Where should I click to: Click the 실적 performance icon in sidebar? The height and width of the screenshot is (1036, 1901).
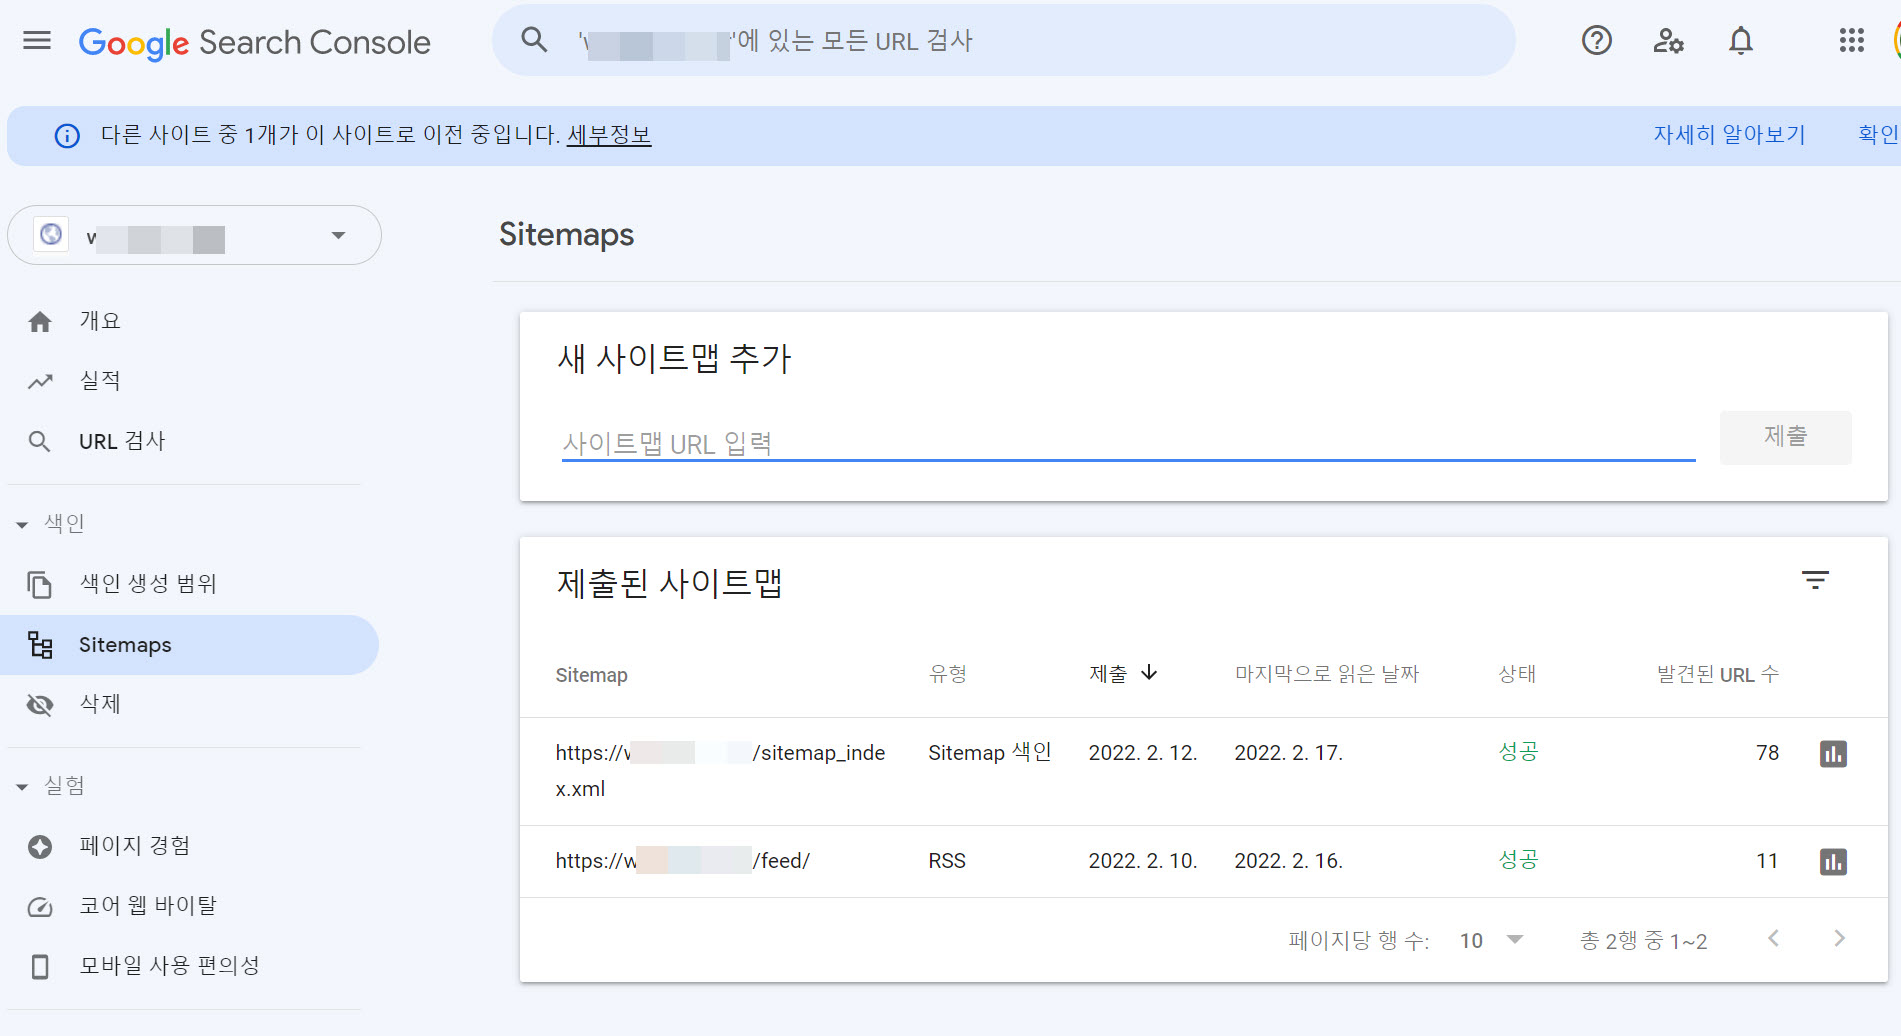pos(40,380)
